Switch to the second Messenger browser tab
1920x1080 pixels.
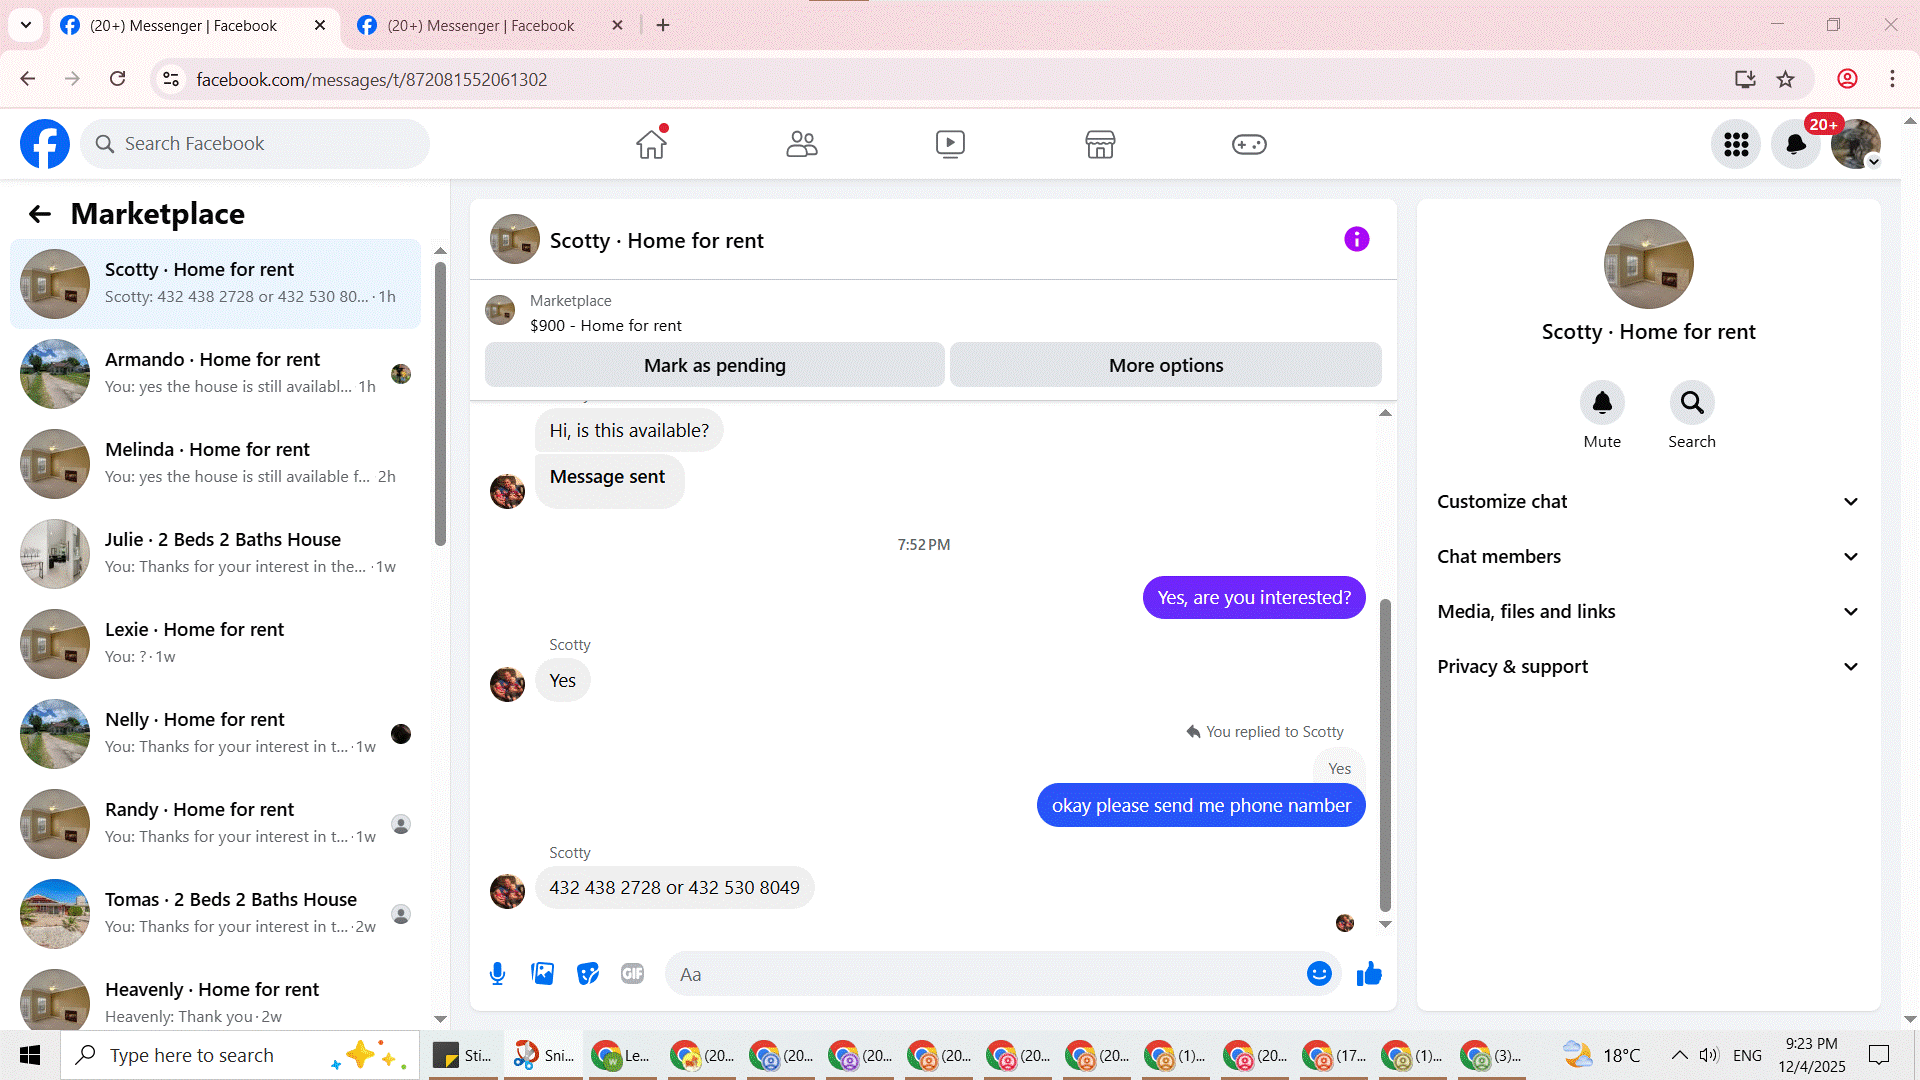(480, 25)
